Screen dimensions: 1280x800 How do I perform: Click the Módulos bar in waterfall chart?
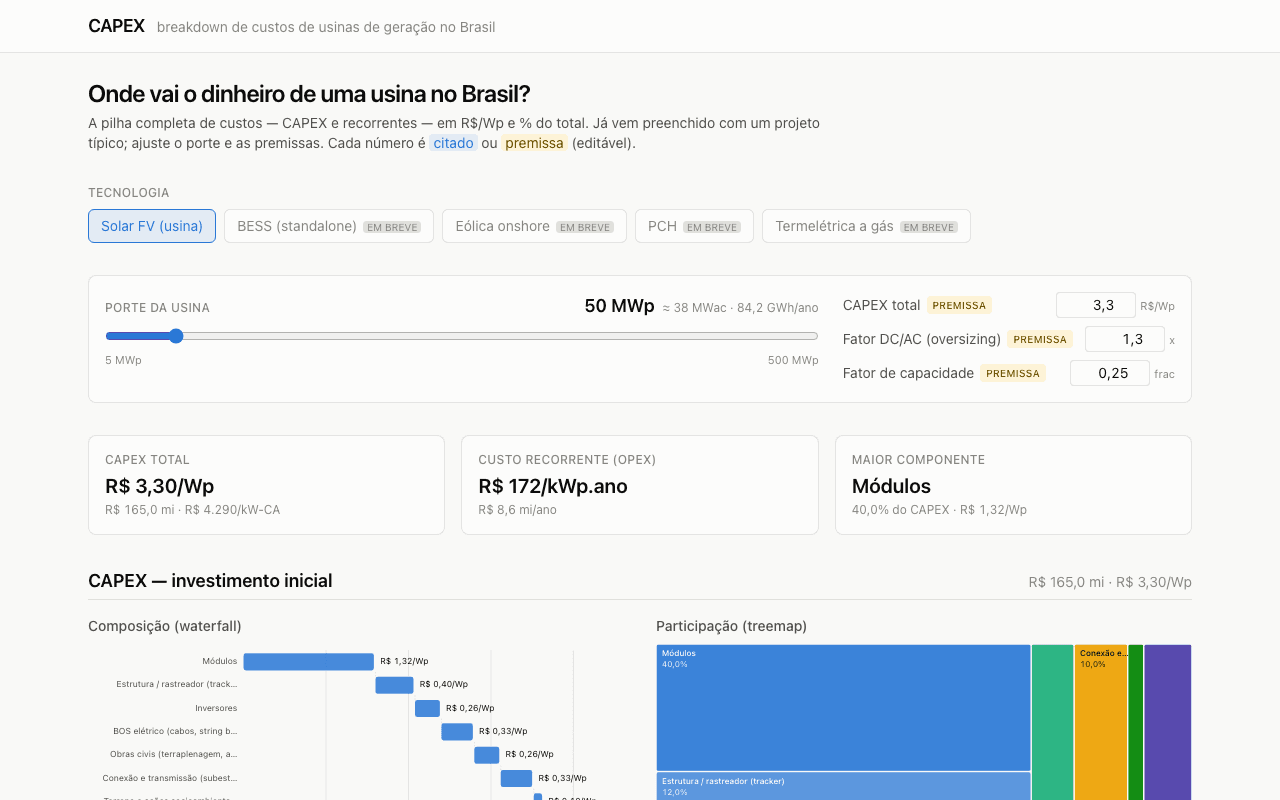[x=309, y=661]
